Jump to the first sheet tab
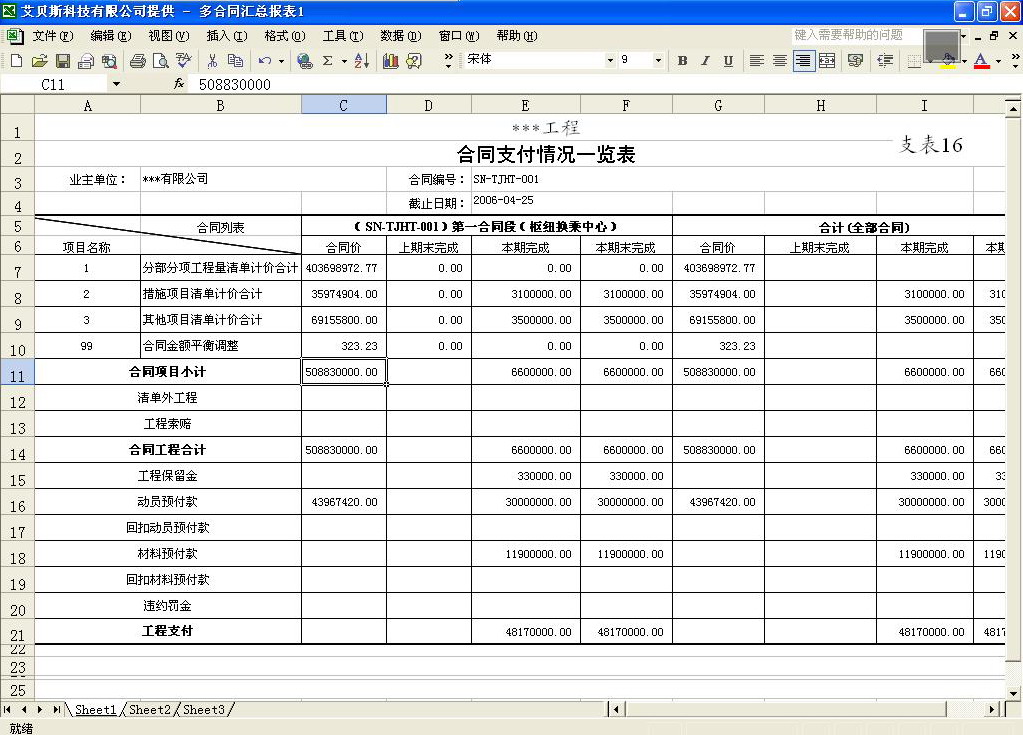The height and width of the screenshot is (735, 1023). 7,710
